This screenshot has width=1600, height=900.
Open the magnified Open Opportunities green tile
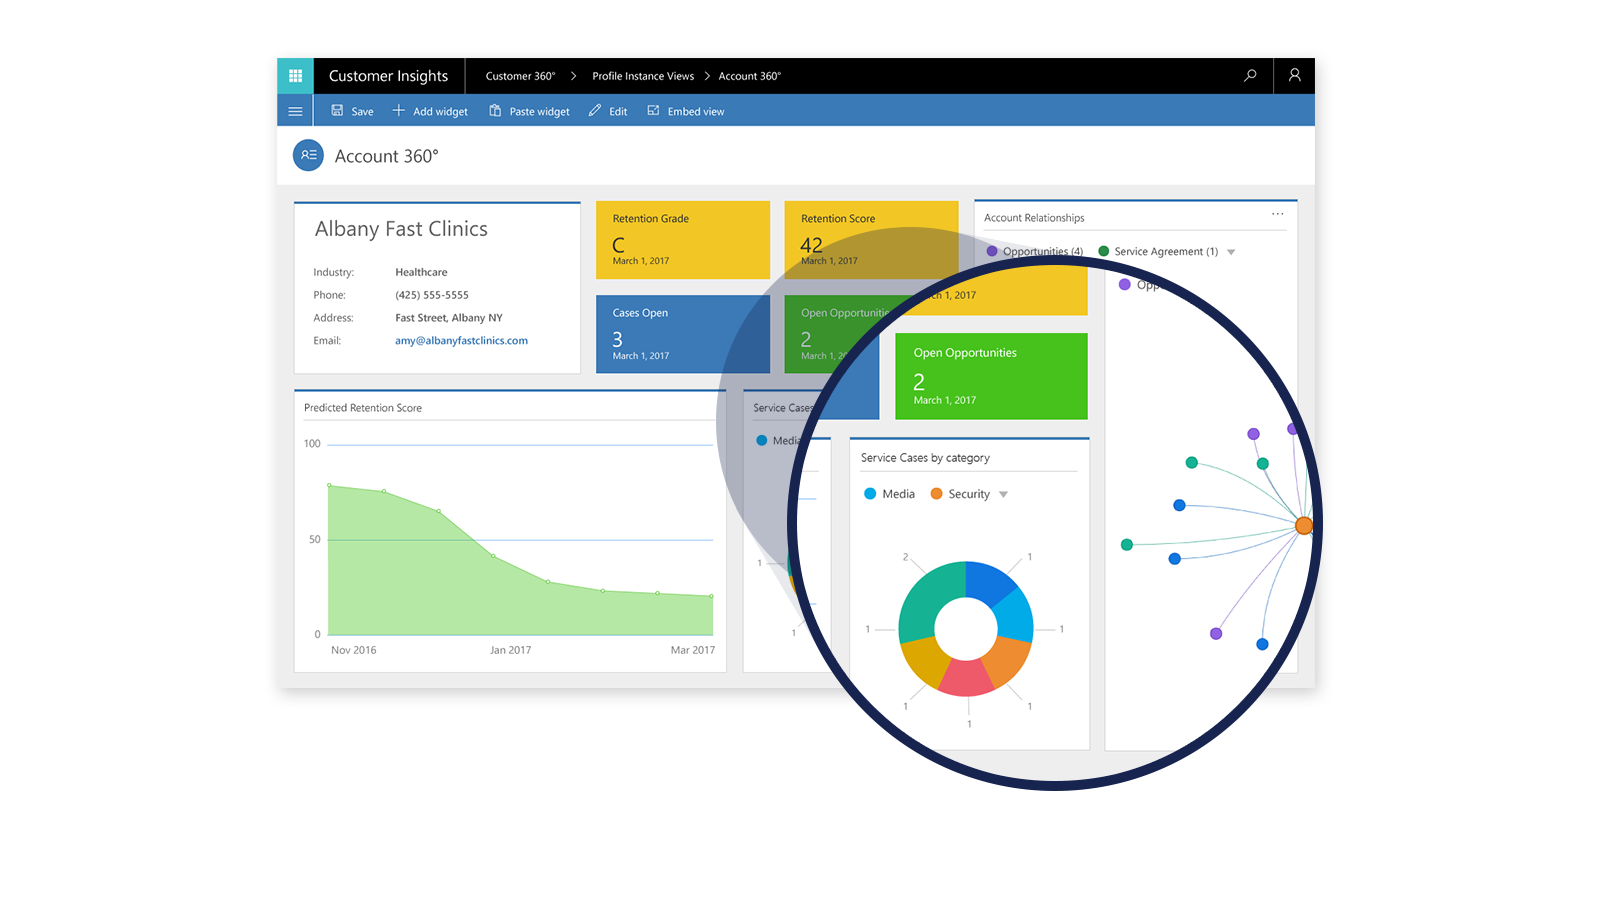click(x=991, y=376)
